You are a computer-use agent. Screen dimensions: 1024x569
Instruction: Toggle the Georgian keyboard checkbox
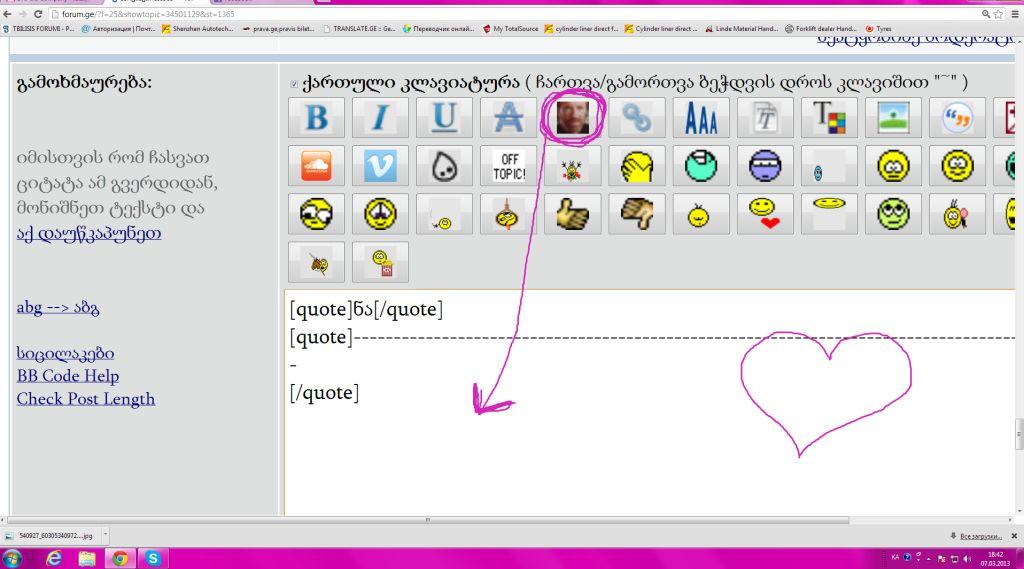click(x=294, y=84)
